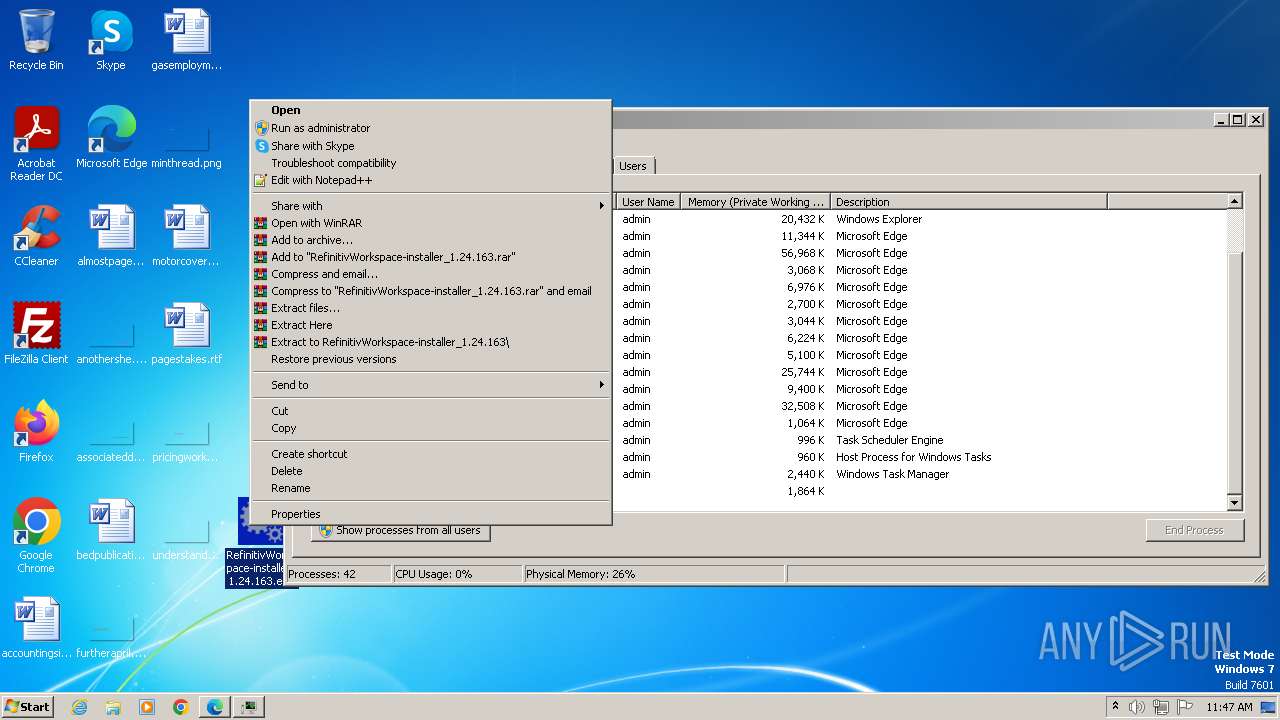
Task: Click the volume speaker tray icon
Action: coord(1137,707)
